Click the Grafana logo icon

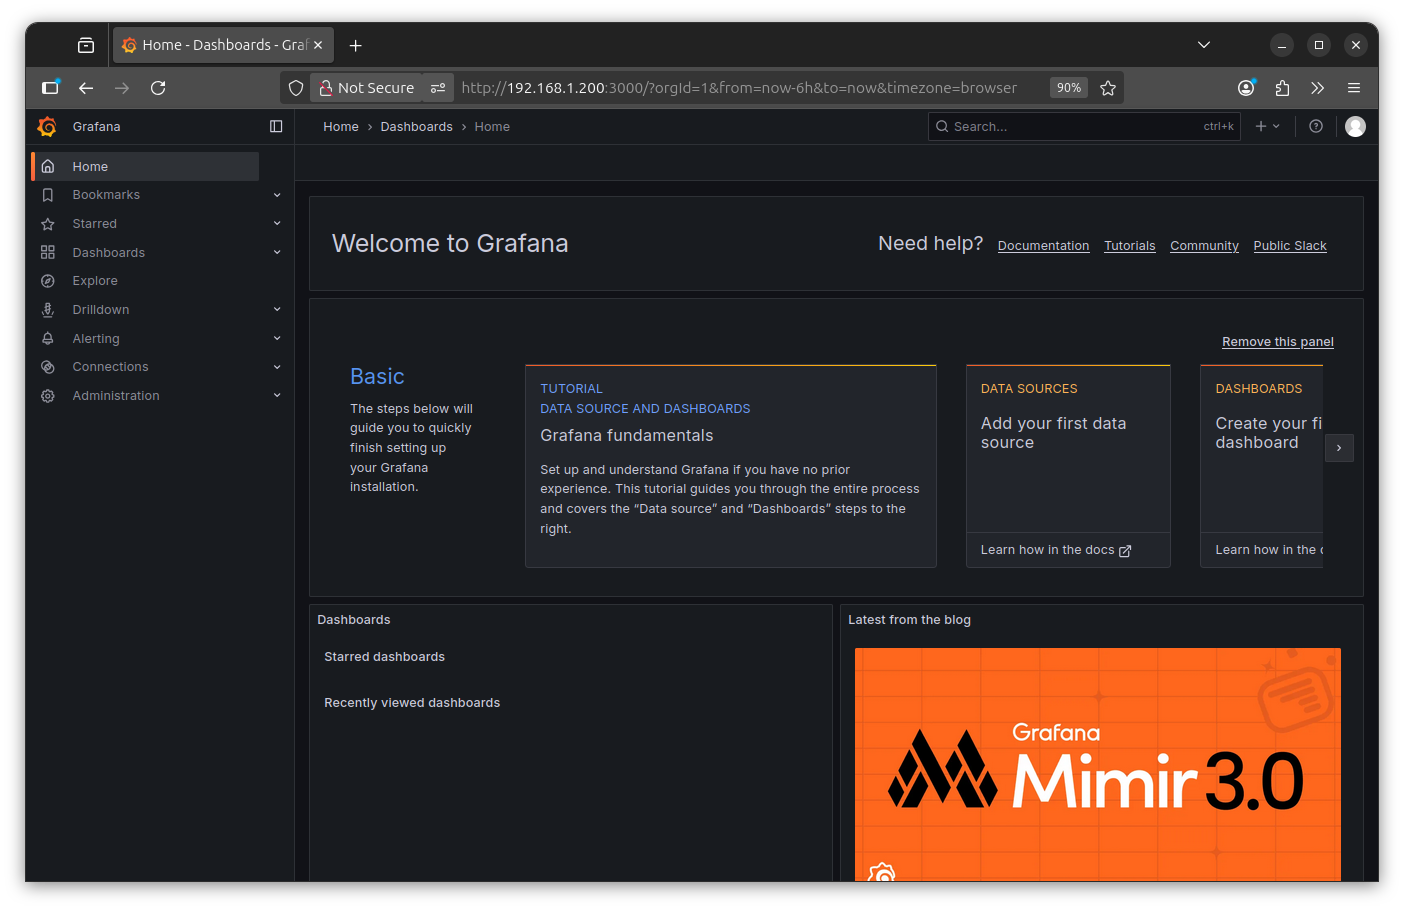[x=47, y=127]
